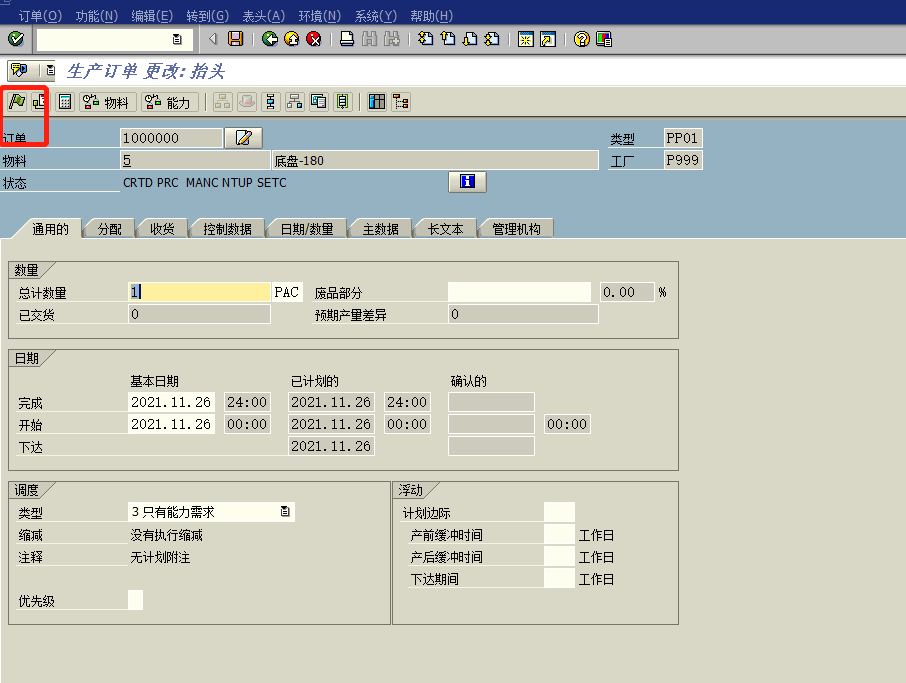
Task: Open the 转到(G) menu
Action: click(207, 16)
